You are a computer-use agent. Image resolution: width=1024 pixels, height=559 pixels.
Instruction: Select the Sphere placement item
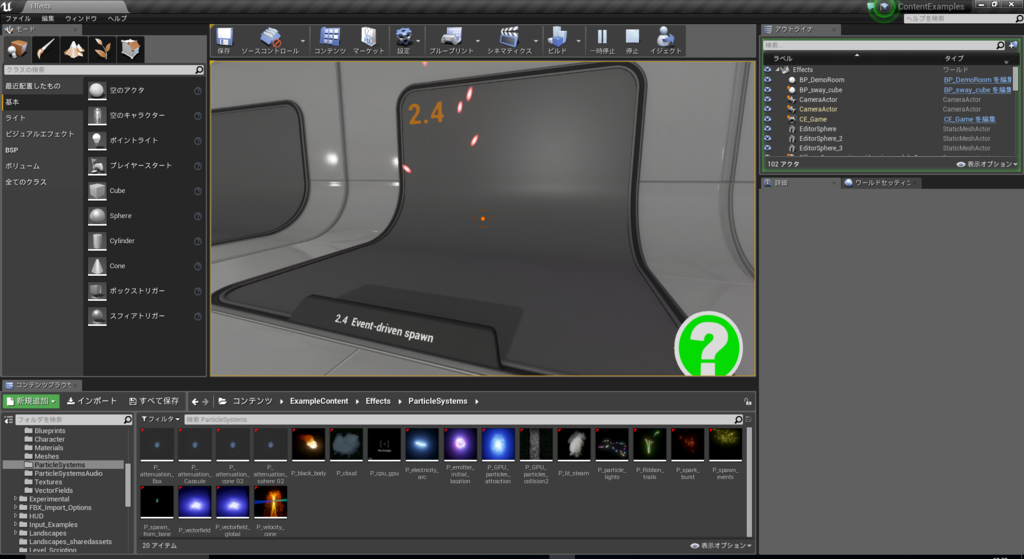[144, 216]
